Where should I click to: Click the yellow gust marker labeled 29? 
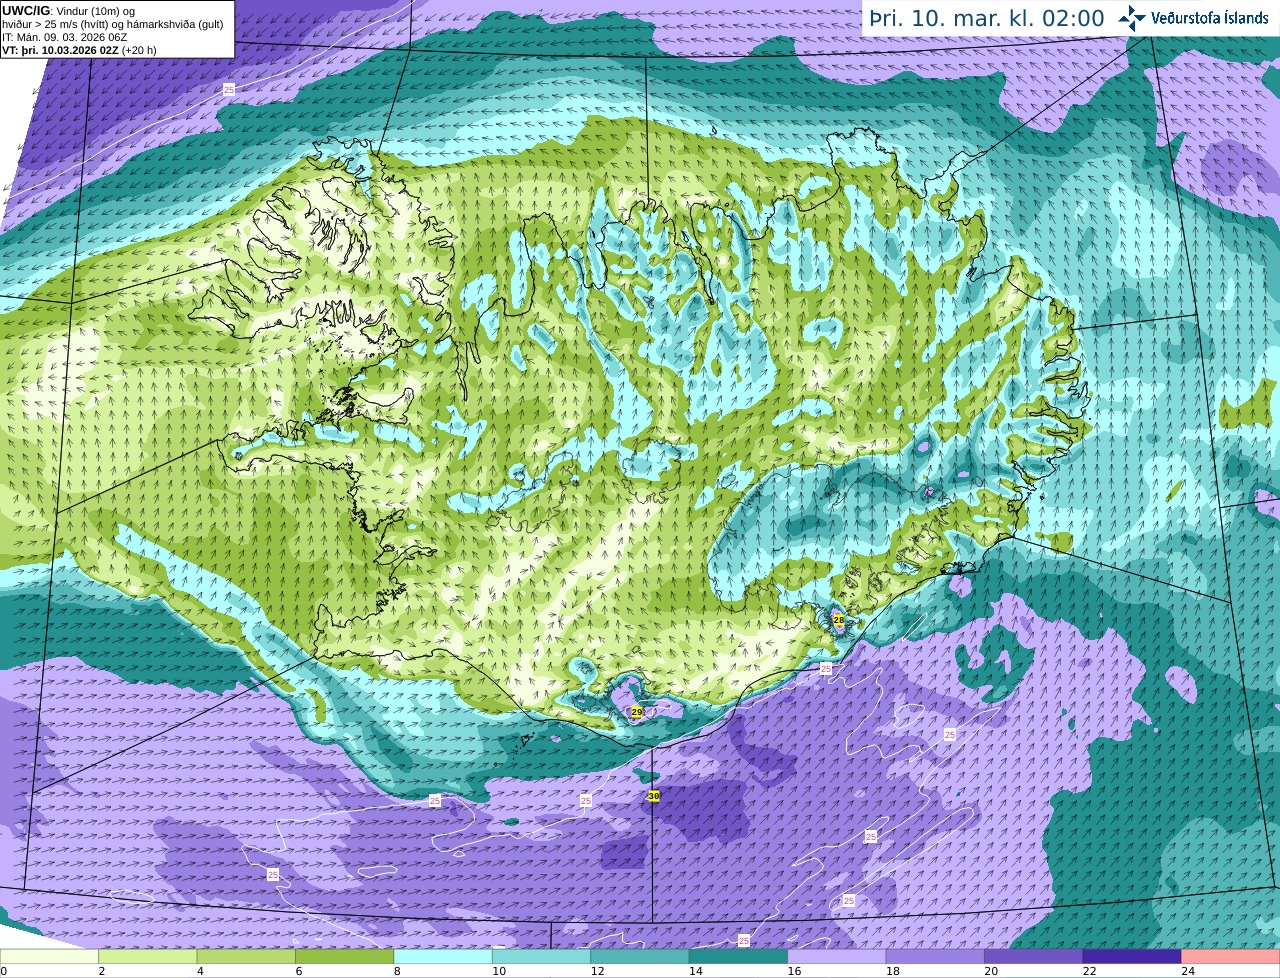(637, 712)
